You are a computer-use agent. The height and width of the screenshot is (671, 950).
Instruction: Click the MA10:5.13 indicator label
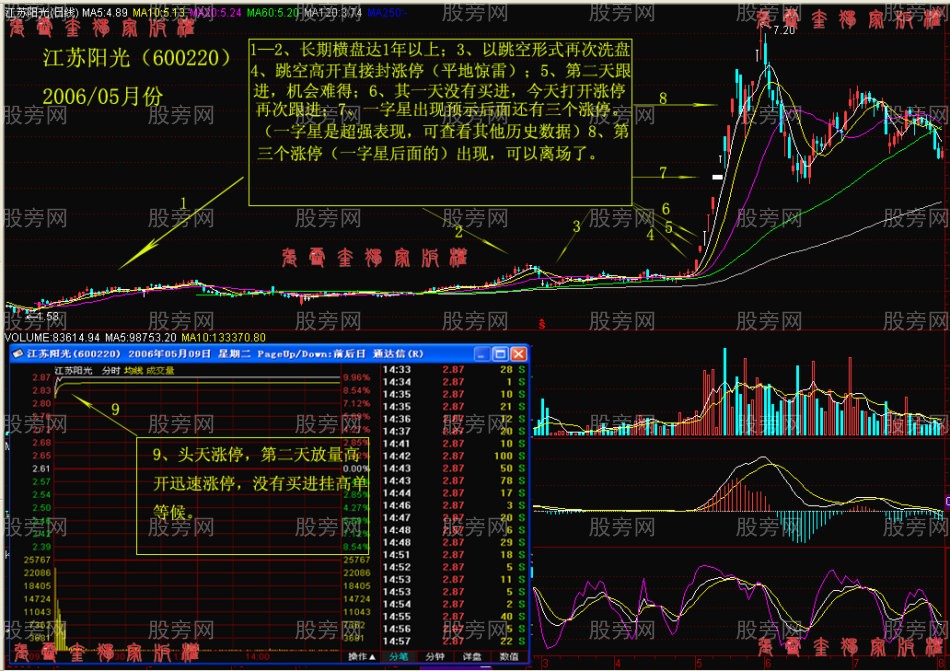tap(159, 12)
